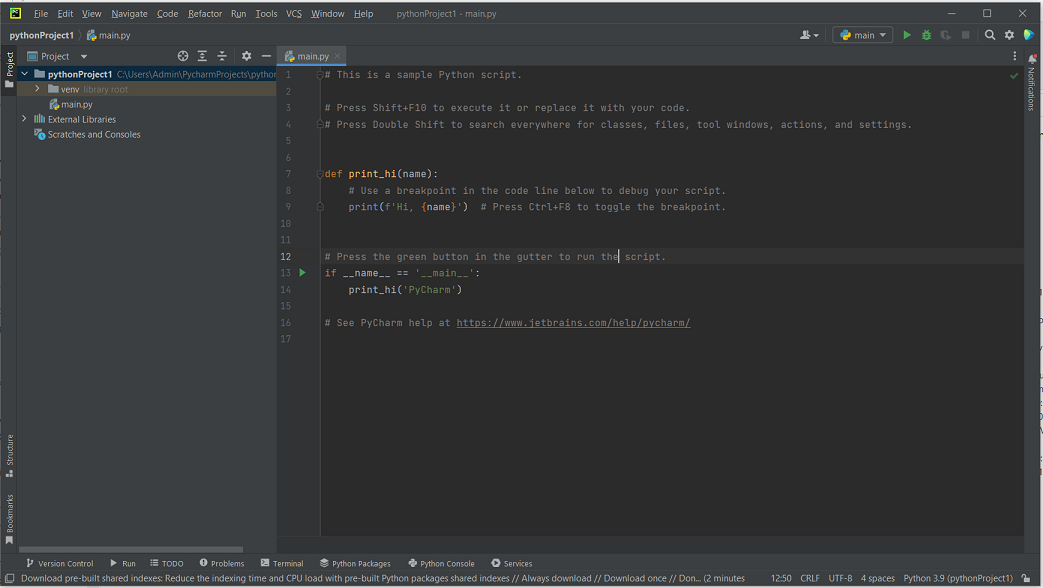Hide the Project panel with the minus icon
Image resolution: width=1043 pixels, height=588 pixels.
click(x=266, y=57)
